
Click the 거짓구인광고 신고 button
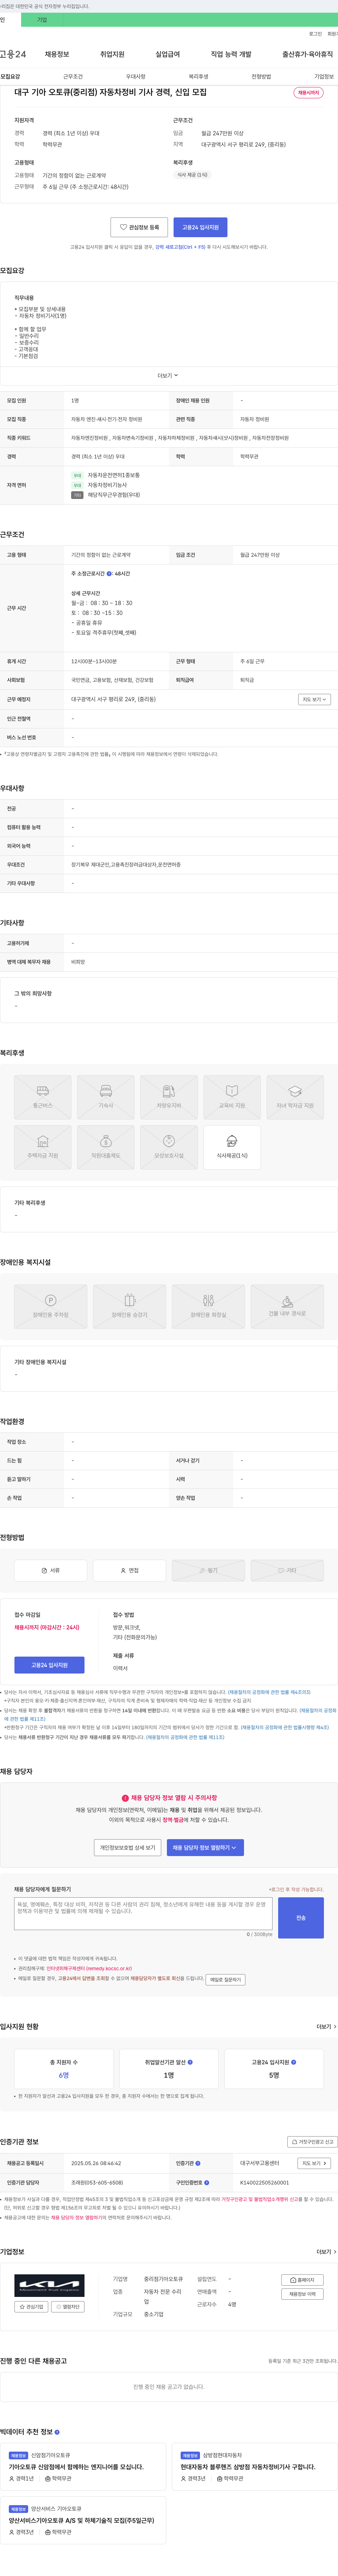click(x=312, y=2141)
